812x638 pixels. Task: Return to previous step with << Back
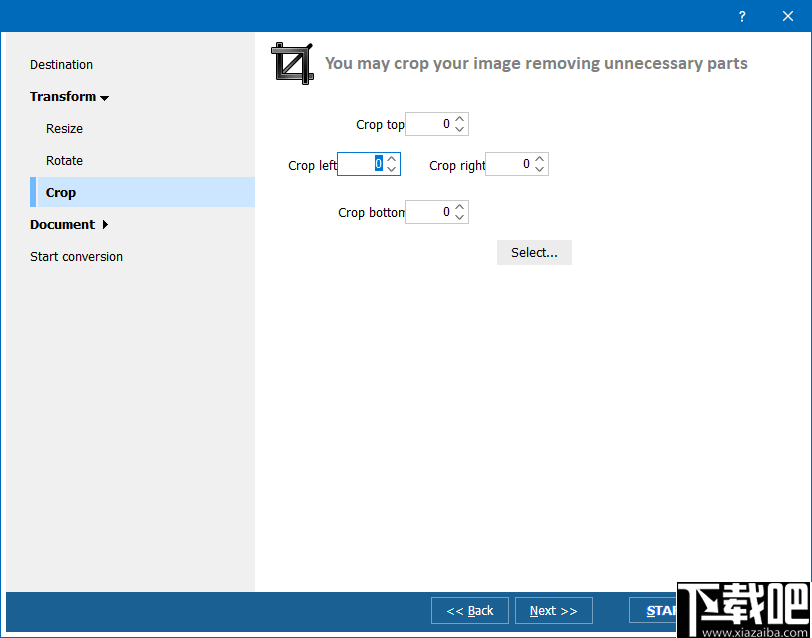470,611
